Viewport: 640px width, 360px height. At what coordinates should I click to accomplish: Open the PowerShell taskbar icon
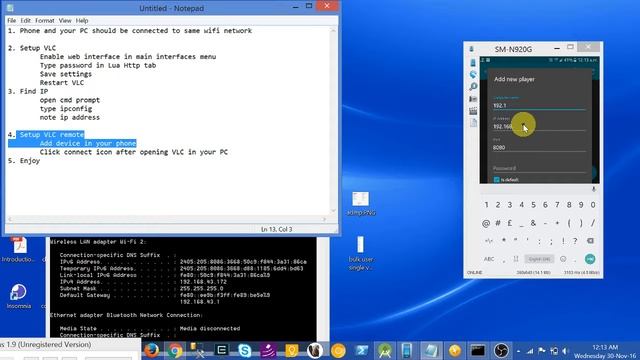click(361, 351)
